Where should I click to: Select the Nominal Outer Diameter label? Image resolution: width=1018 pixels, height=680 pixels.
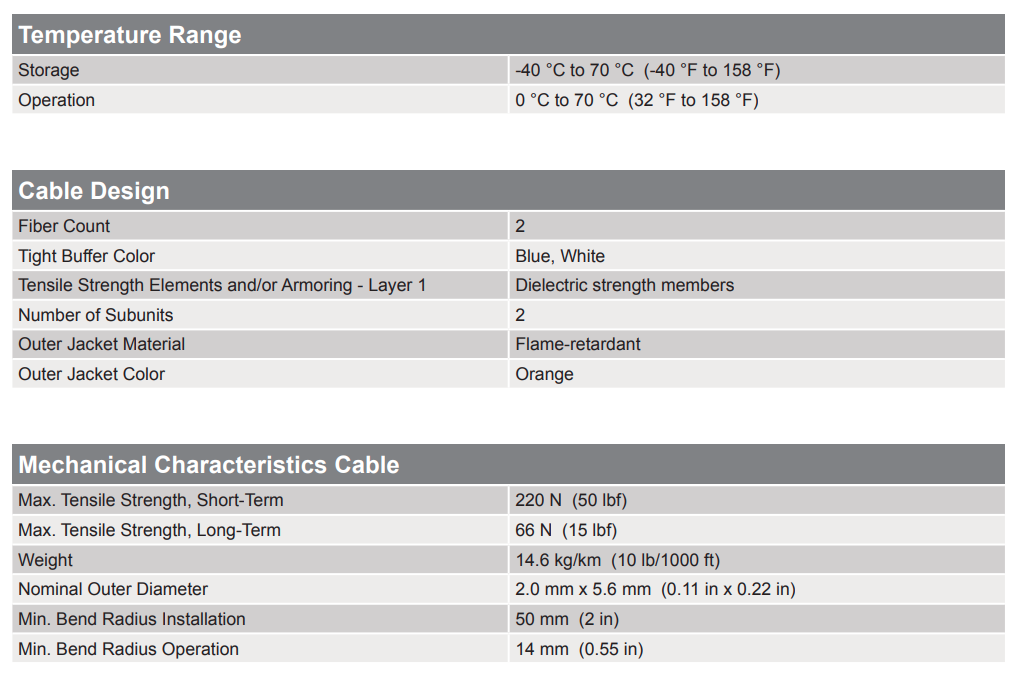click(x=113, y=589)
